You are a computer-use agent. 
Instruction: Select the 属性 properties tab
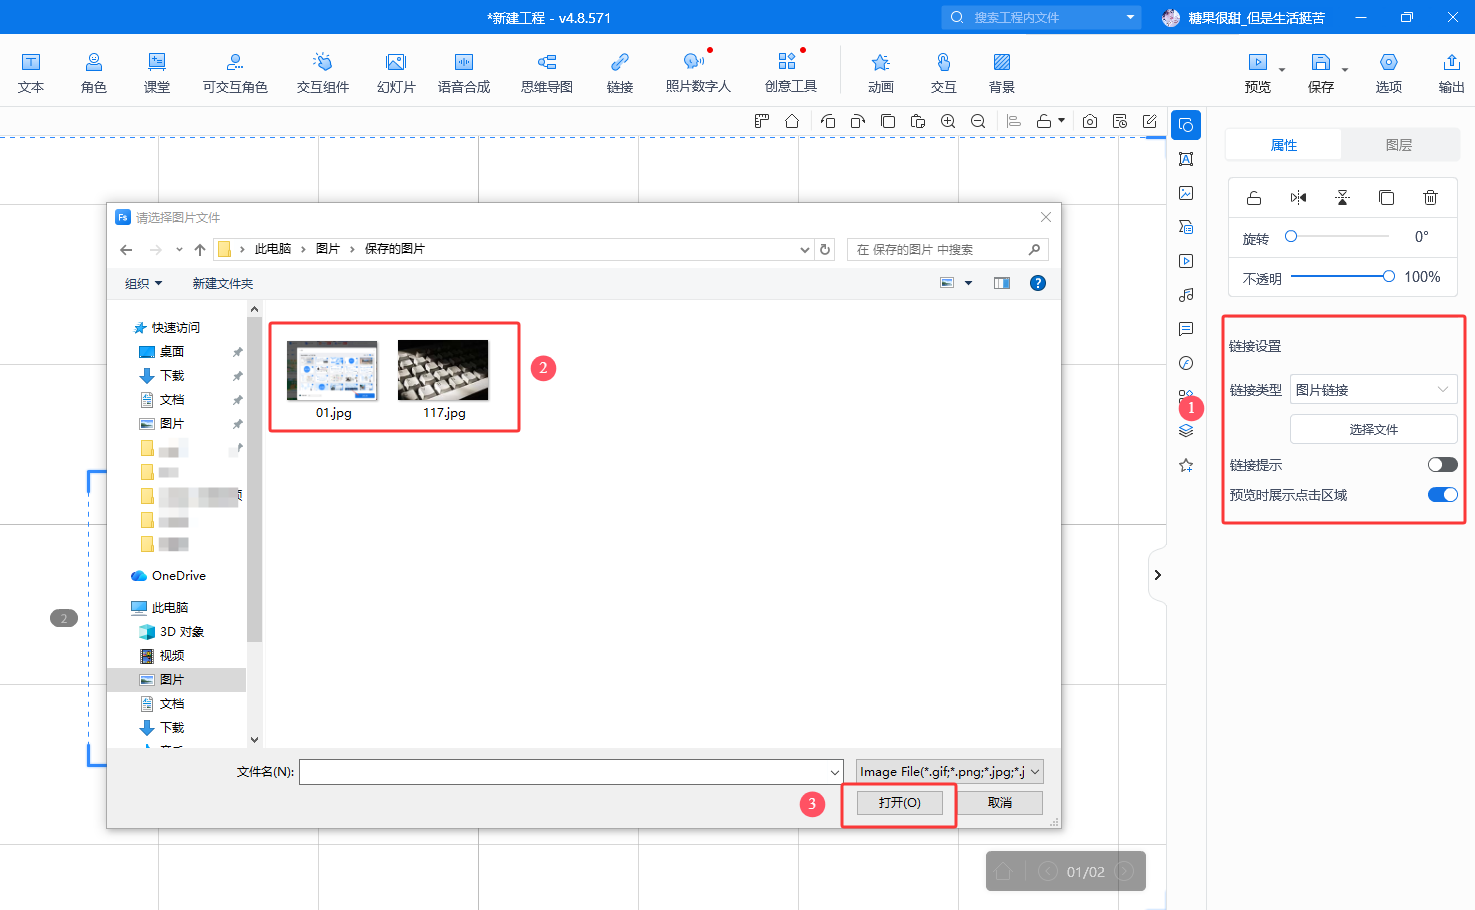click(1283, 145)
